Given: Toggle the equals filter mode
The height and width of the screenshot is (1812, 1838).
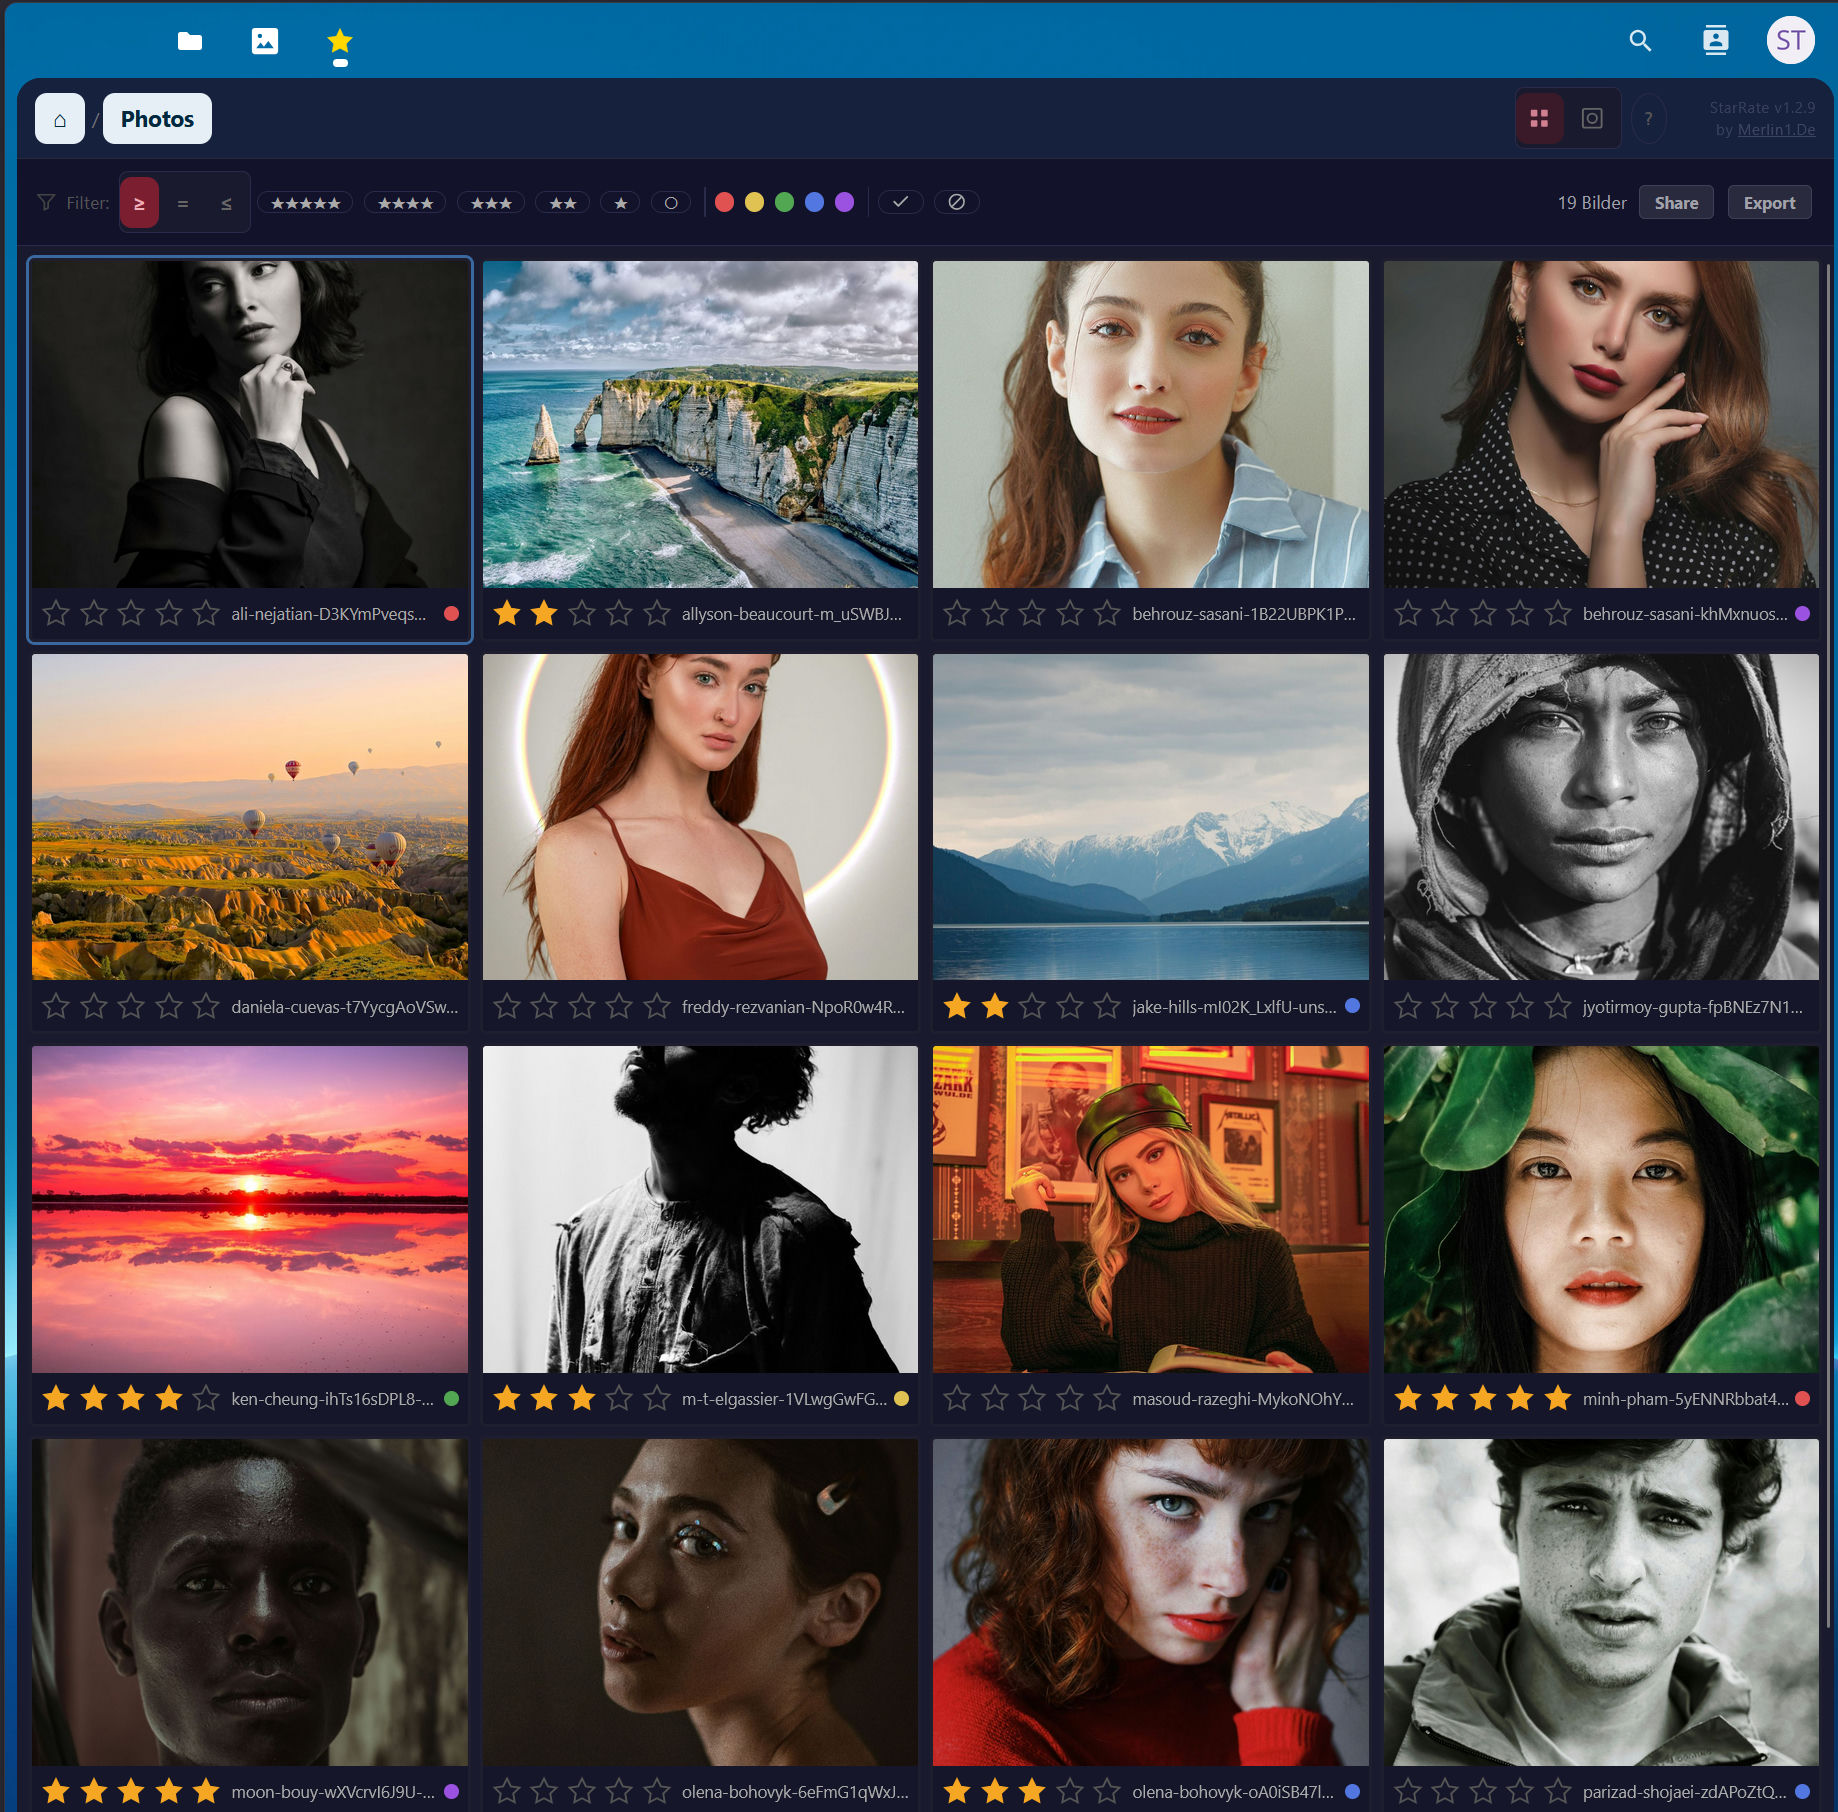Looking at the screenshot, I should [183, 201].
